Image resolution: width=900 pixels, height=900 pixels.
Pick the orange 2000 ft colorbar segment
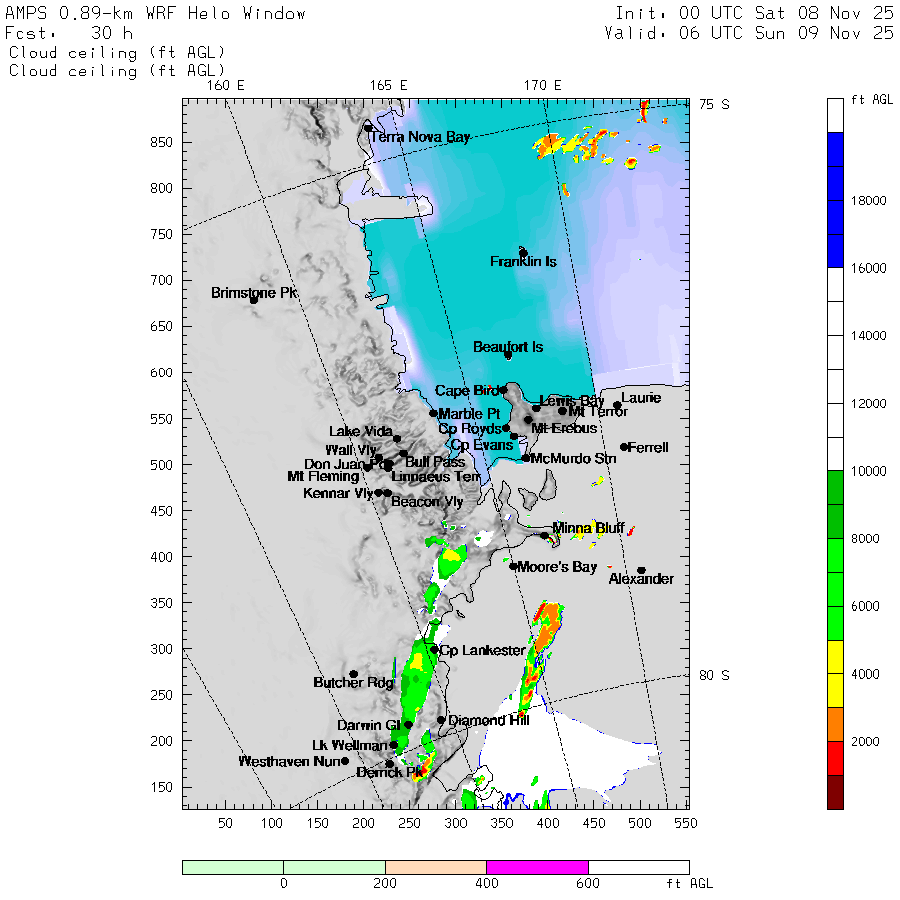(835, 724)
